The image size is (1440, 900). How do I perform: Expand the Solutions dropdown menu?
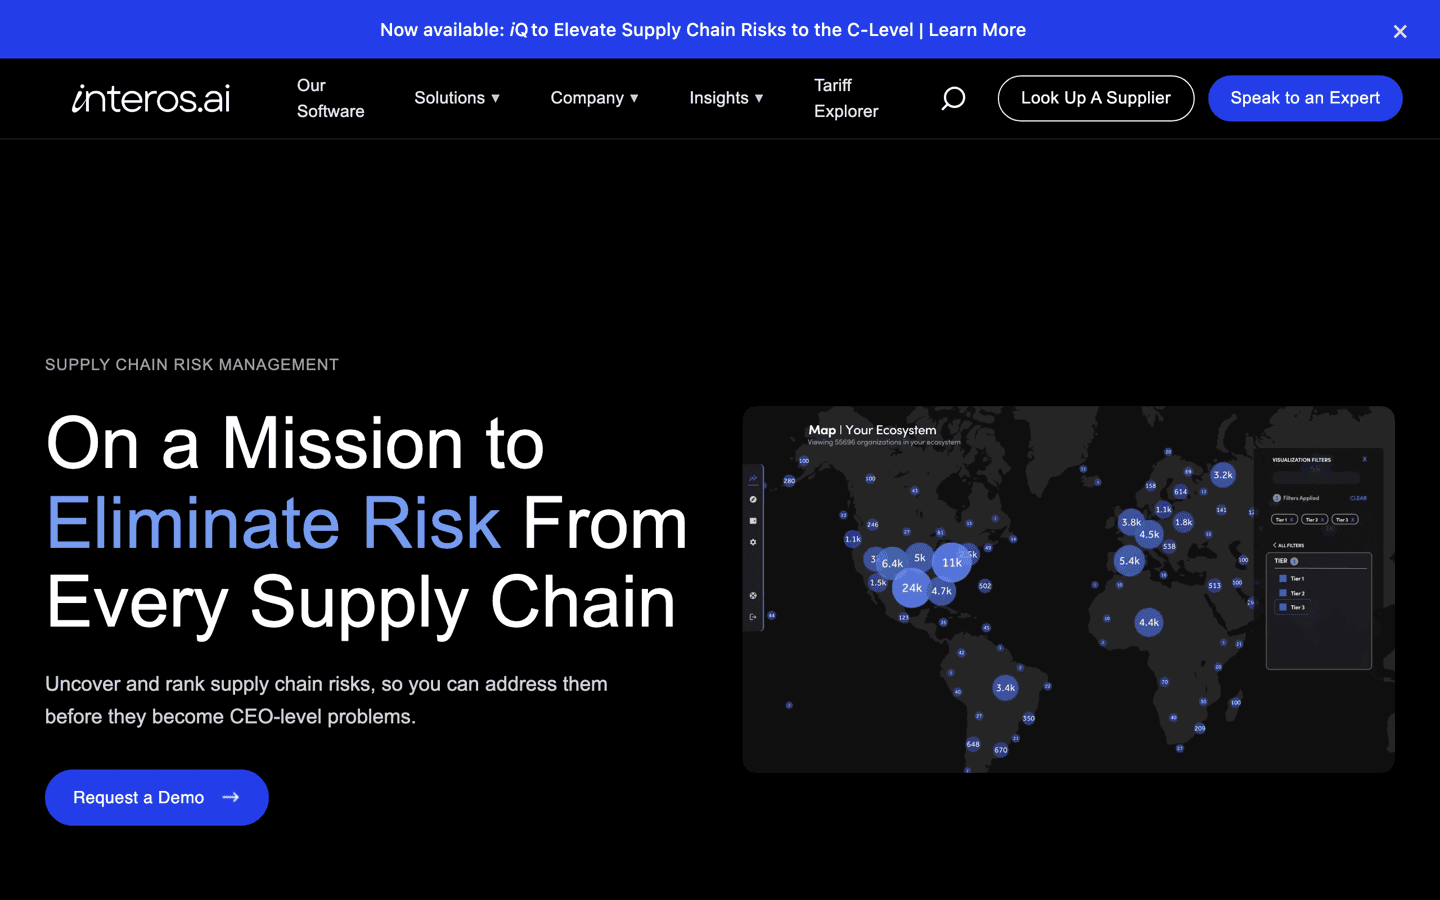[x=457, y=98]
